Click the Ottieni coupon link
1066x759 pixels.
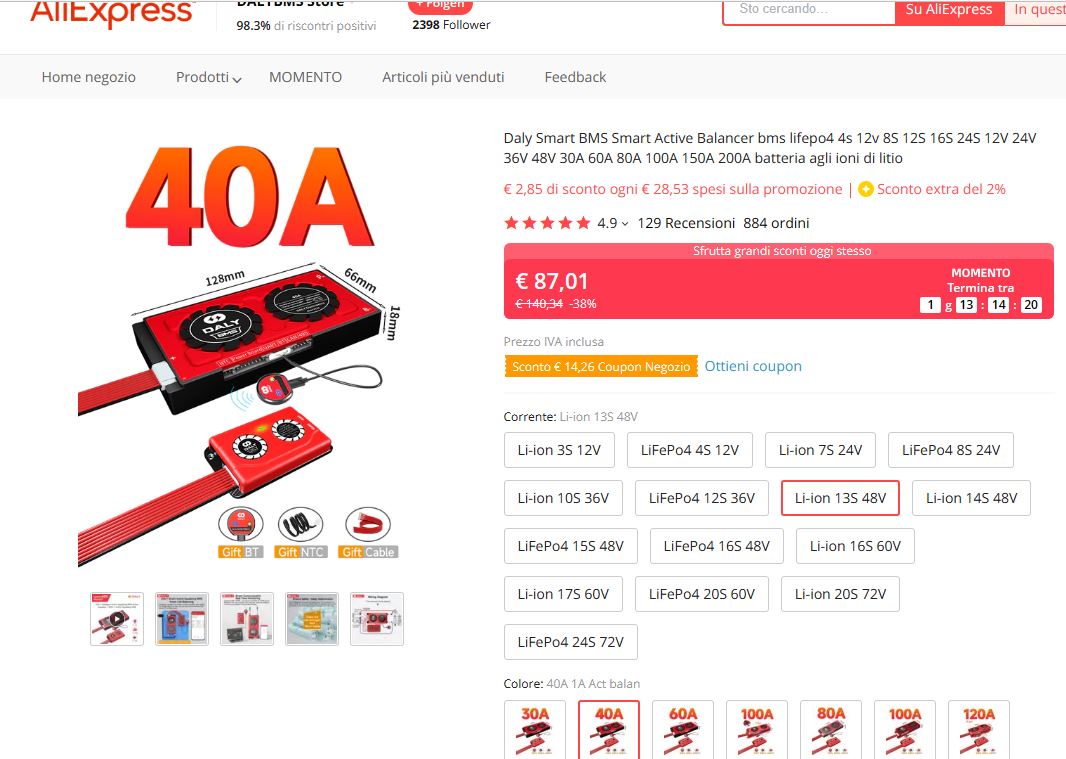pyautogui.click(x=753, y=366)
